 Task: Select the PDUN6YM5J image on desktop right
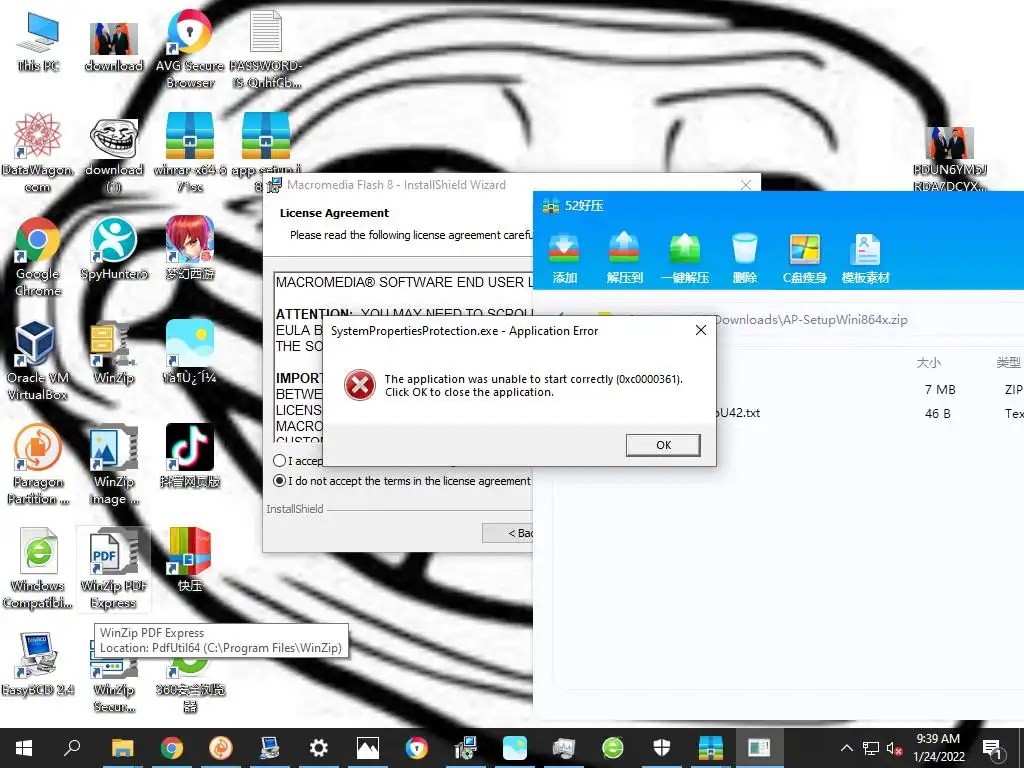(950, 159)
